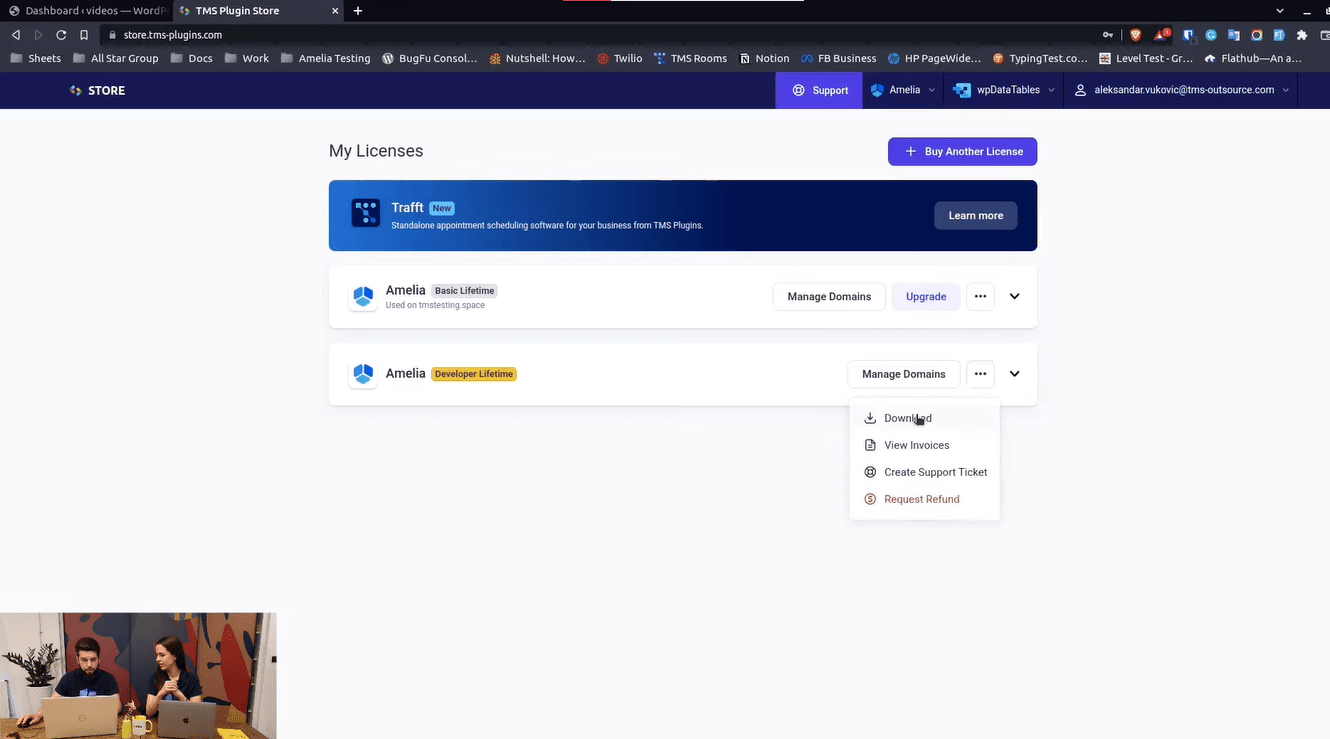Manage Domains for Amelia Basic Lifetime
Viewport: 1330px width, 739px height.
click(829, 297)
